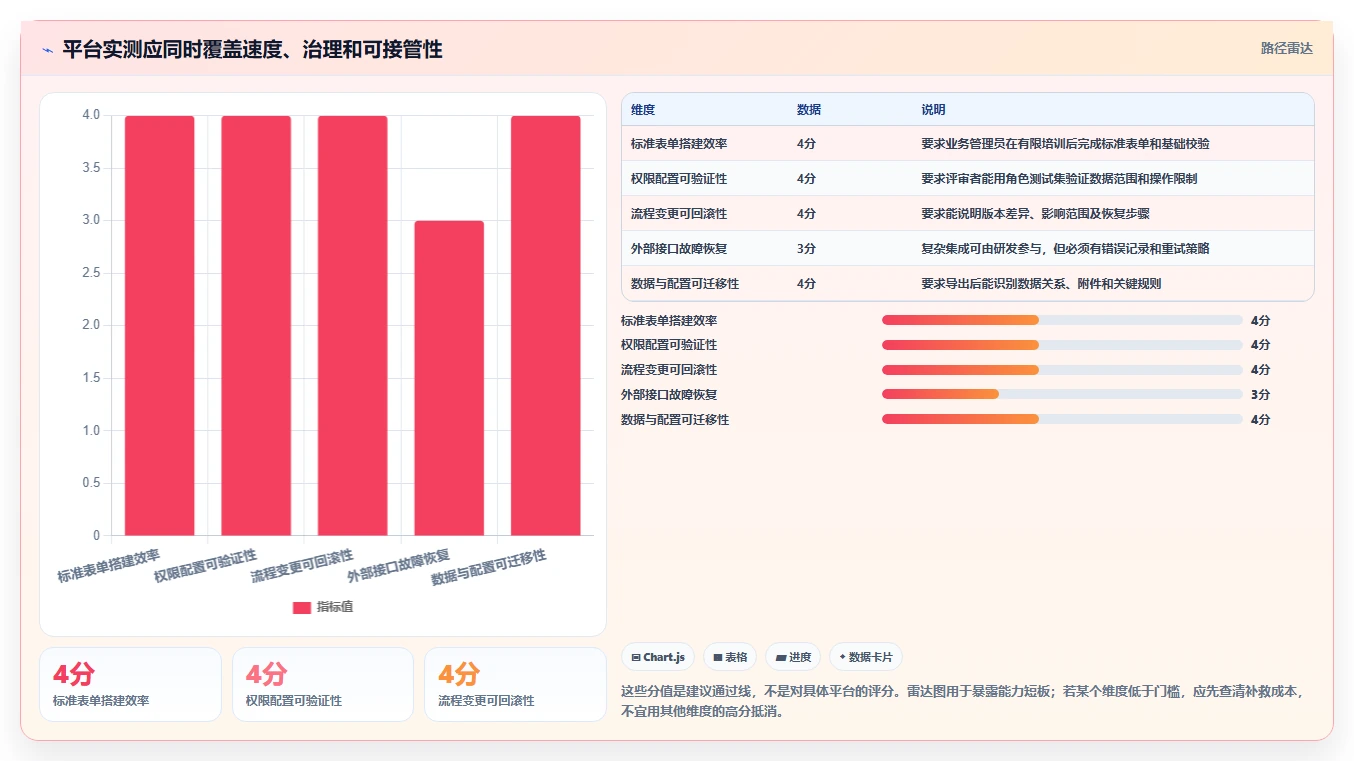Toggle the 指标值 legend color box

click(x=302, y=607)
